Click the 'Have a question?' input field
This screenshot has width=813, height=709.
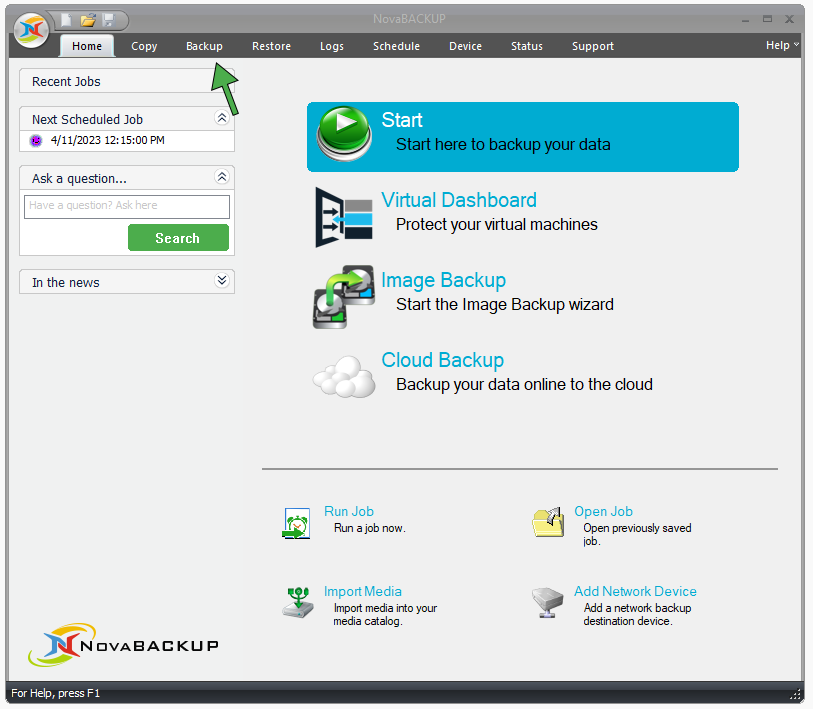click(x=127, y=206)
